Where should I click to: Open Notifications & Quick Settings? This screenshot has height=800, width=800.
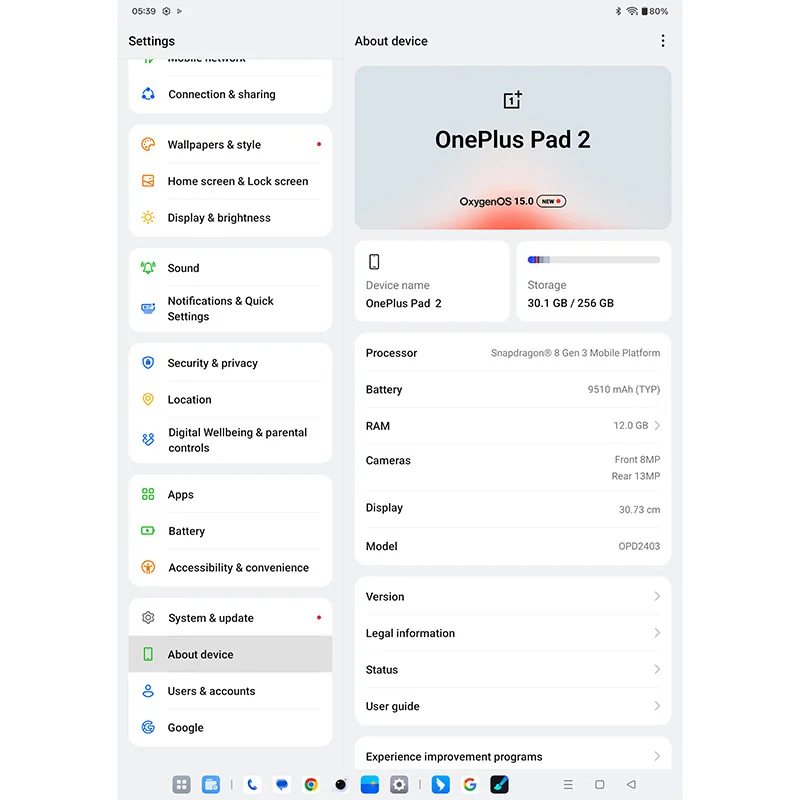tap(230, 308)
